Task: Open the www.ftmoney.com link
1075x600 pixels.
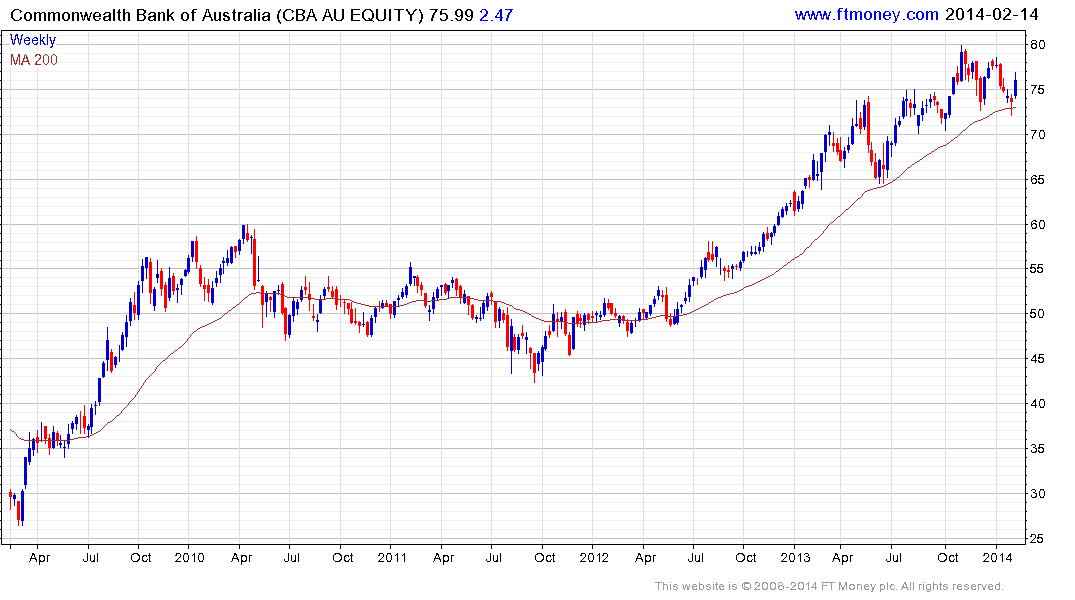Action: (x=867, y=14)
